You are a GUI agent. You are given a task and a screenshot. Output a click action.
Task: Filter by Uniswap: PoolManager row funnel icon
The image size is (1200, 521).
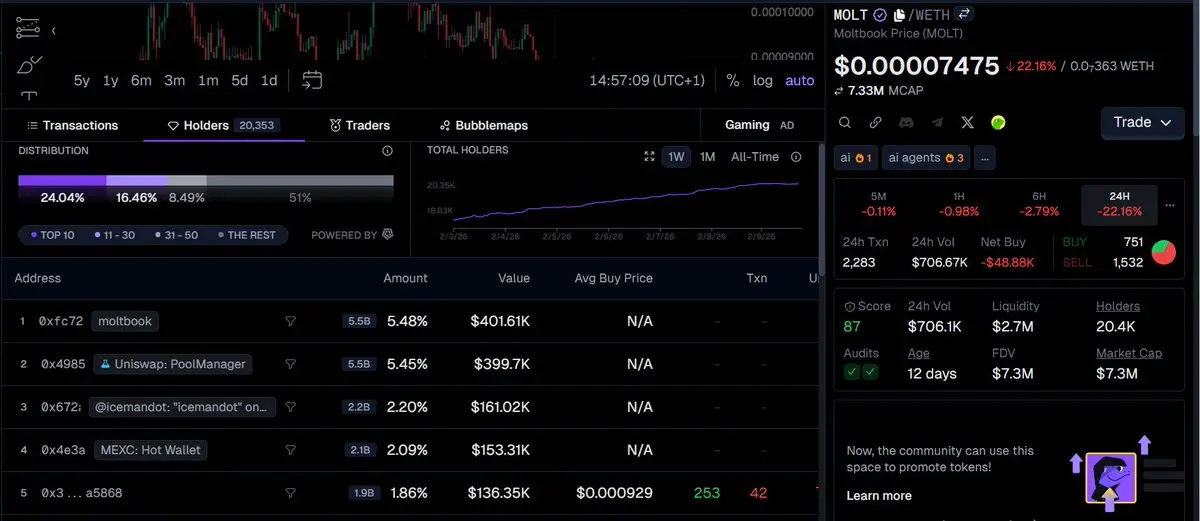(x=291, y=364)
